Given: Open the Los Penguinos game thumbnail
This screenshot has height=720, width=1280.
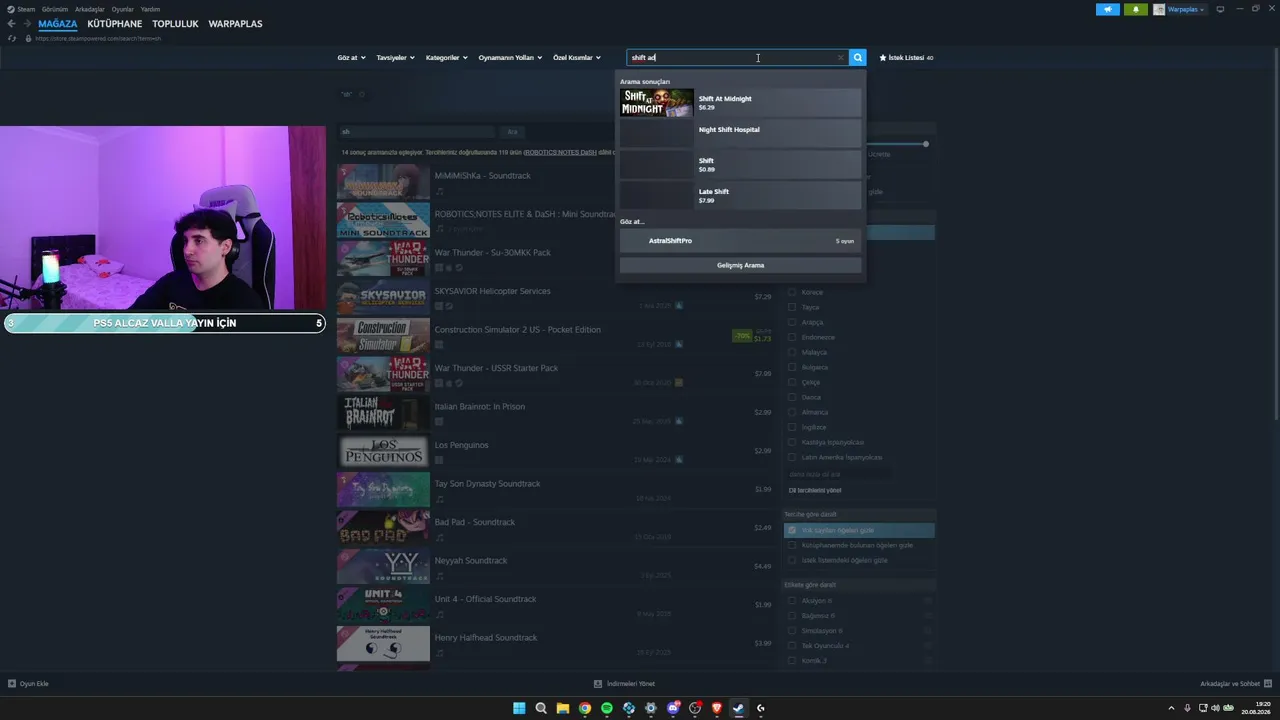Looking at the screenshot, I should tap(383, 450).
